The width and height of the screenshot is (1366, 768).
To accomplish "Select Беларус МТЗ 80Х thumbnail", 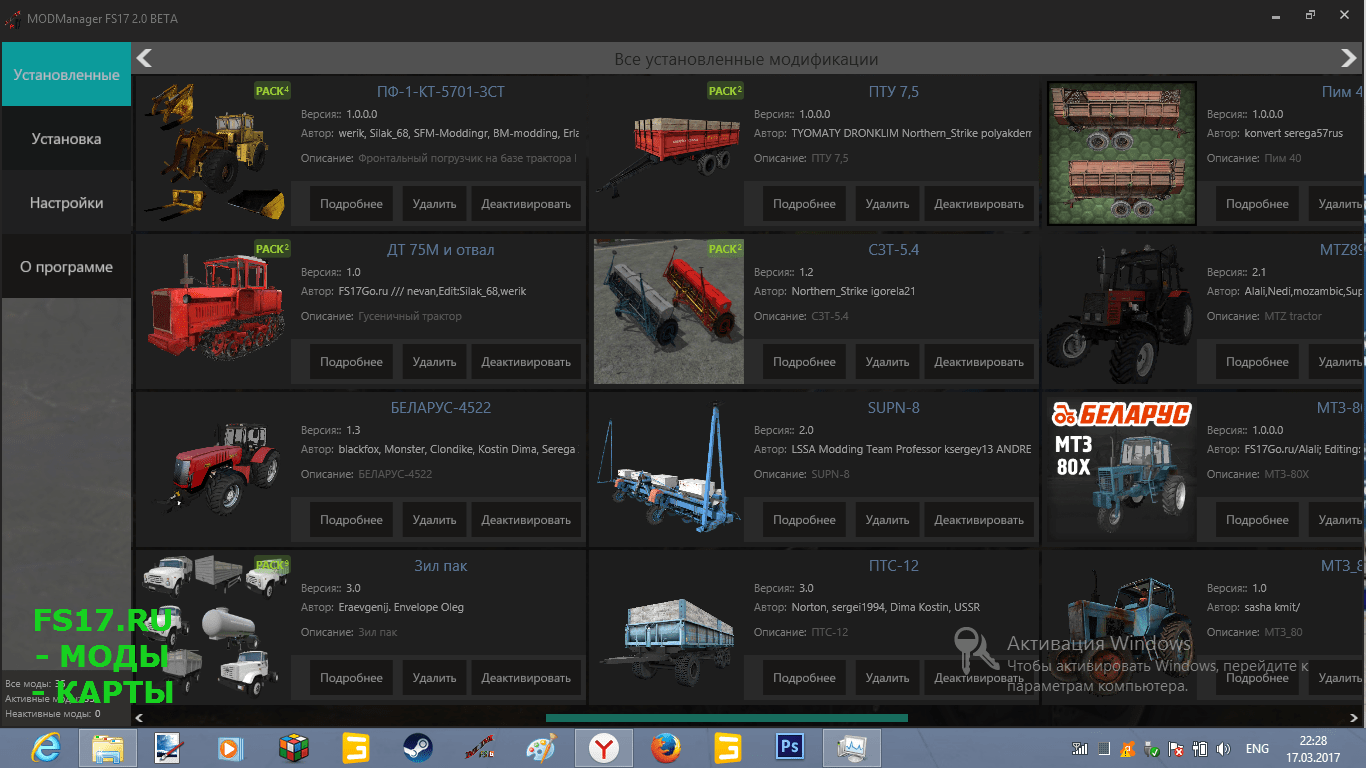I will [x=1121, y=469].
